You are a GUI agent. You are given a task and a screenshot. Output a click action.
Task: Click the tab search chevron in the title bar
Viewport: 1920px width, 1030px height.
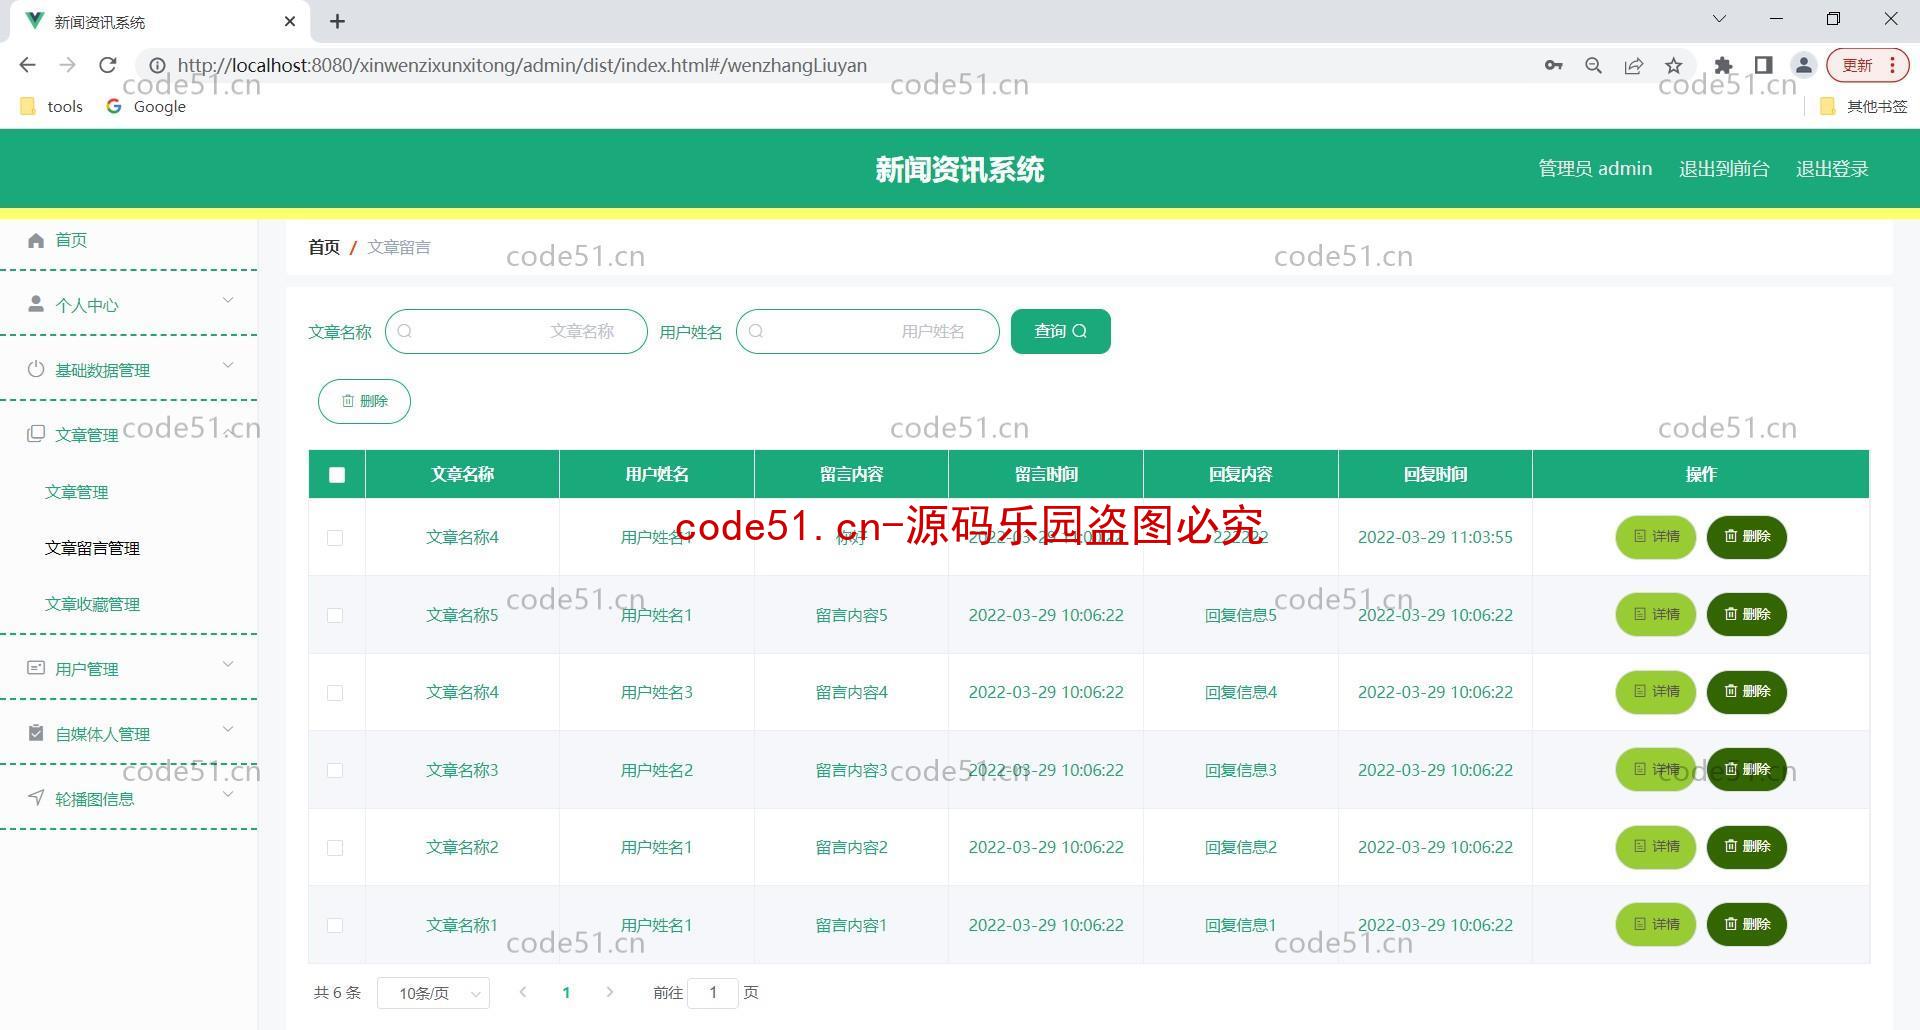point(1720,19)
